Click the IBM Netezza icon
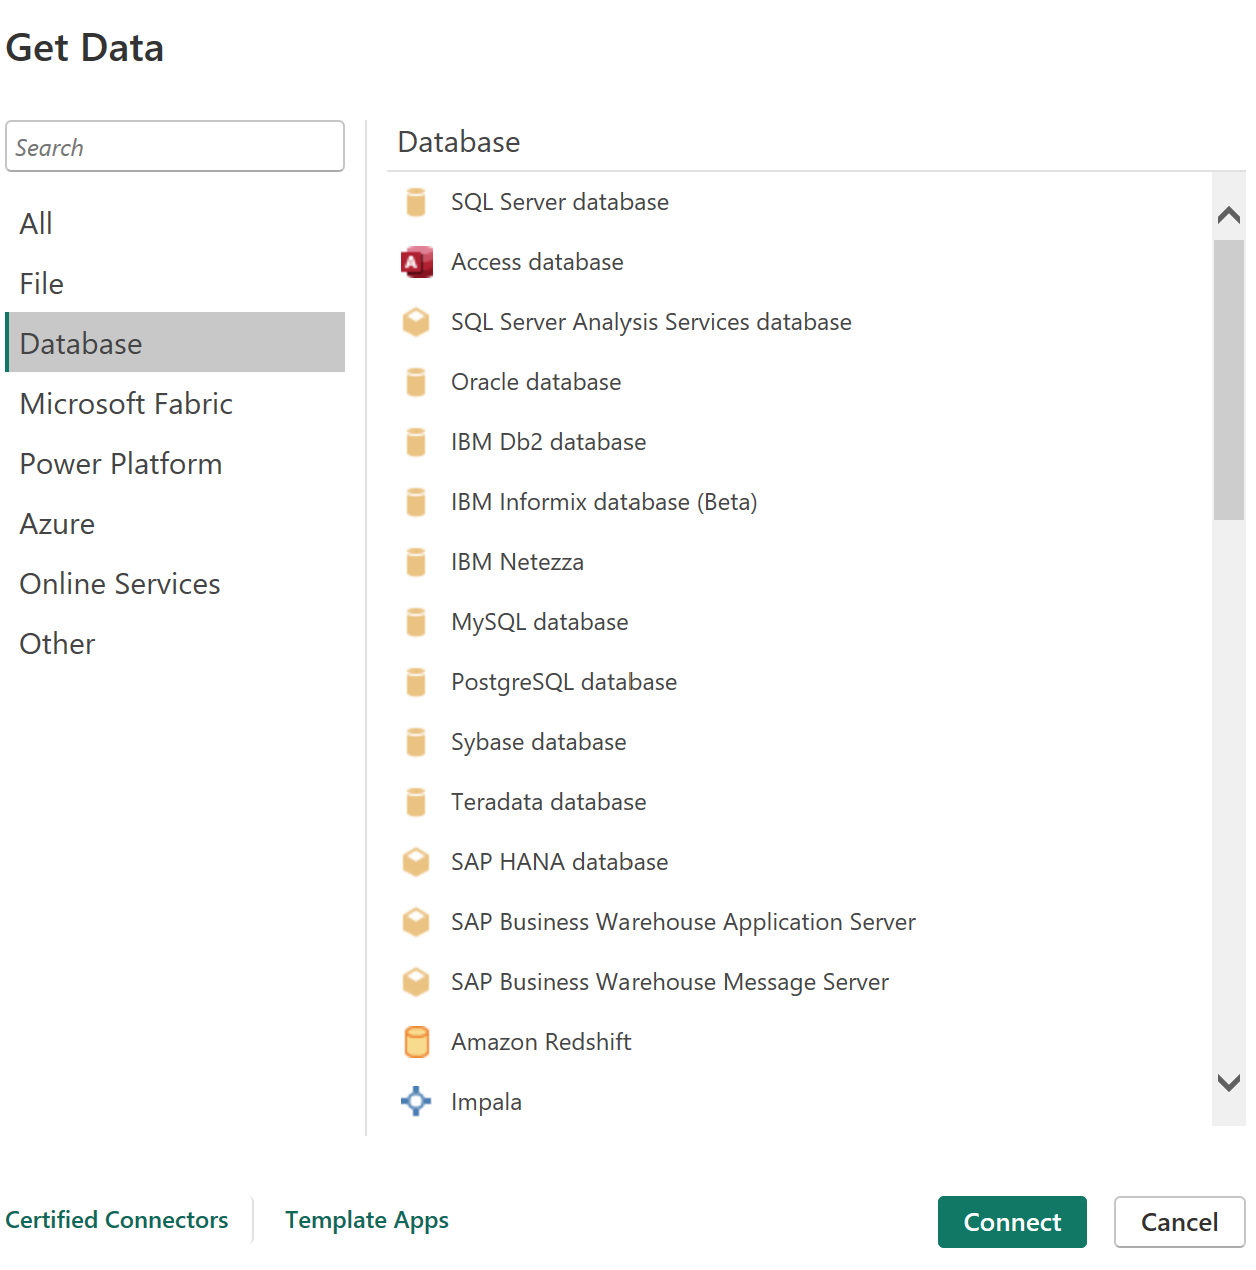1256x1270 pixels. point(416,562)
